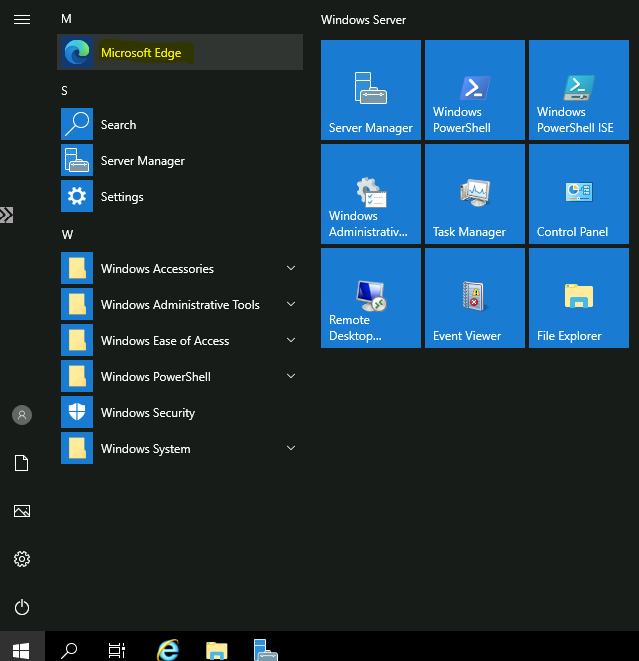The width and height of the screenshot is (639, 661).
Task: Click the taskbar search magnifier
Action: [x=69, y=650]
